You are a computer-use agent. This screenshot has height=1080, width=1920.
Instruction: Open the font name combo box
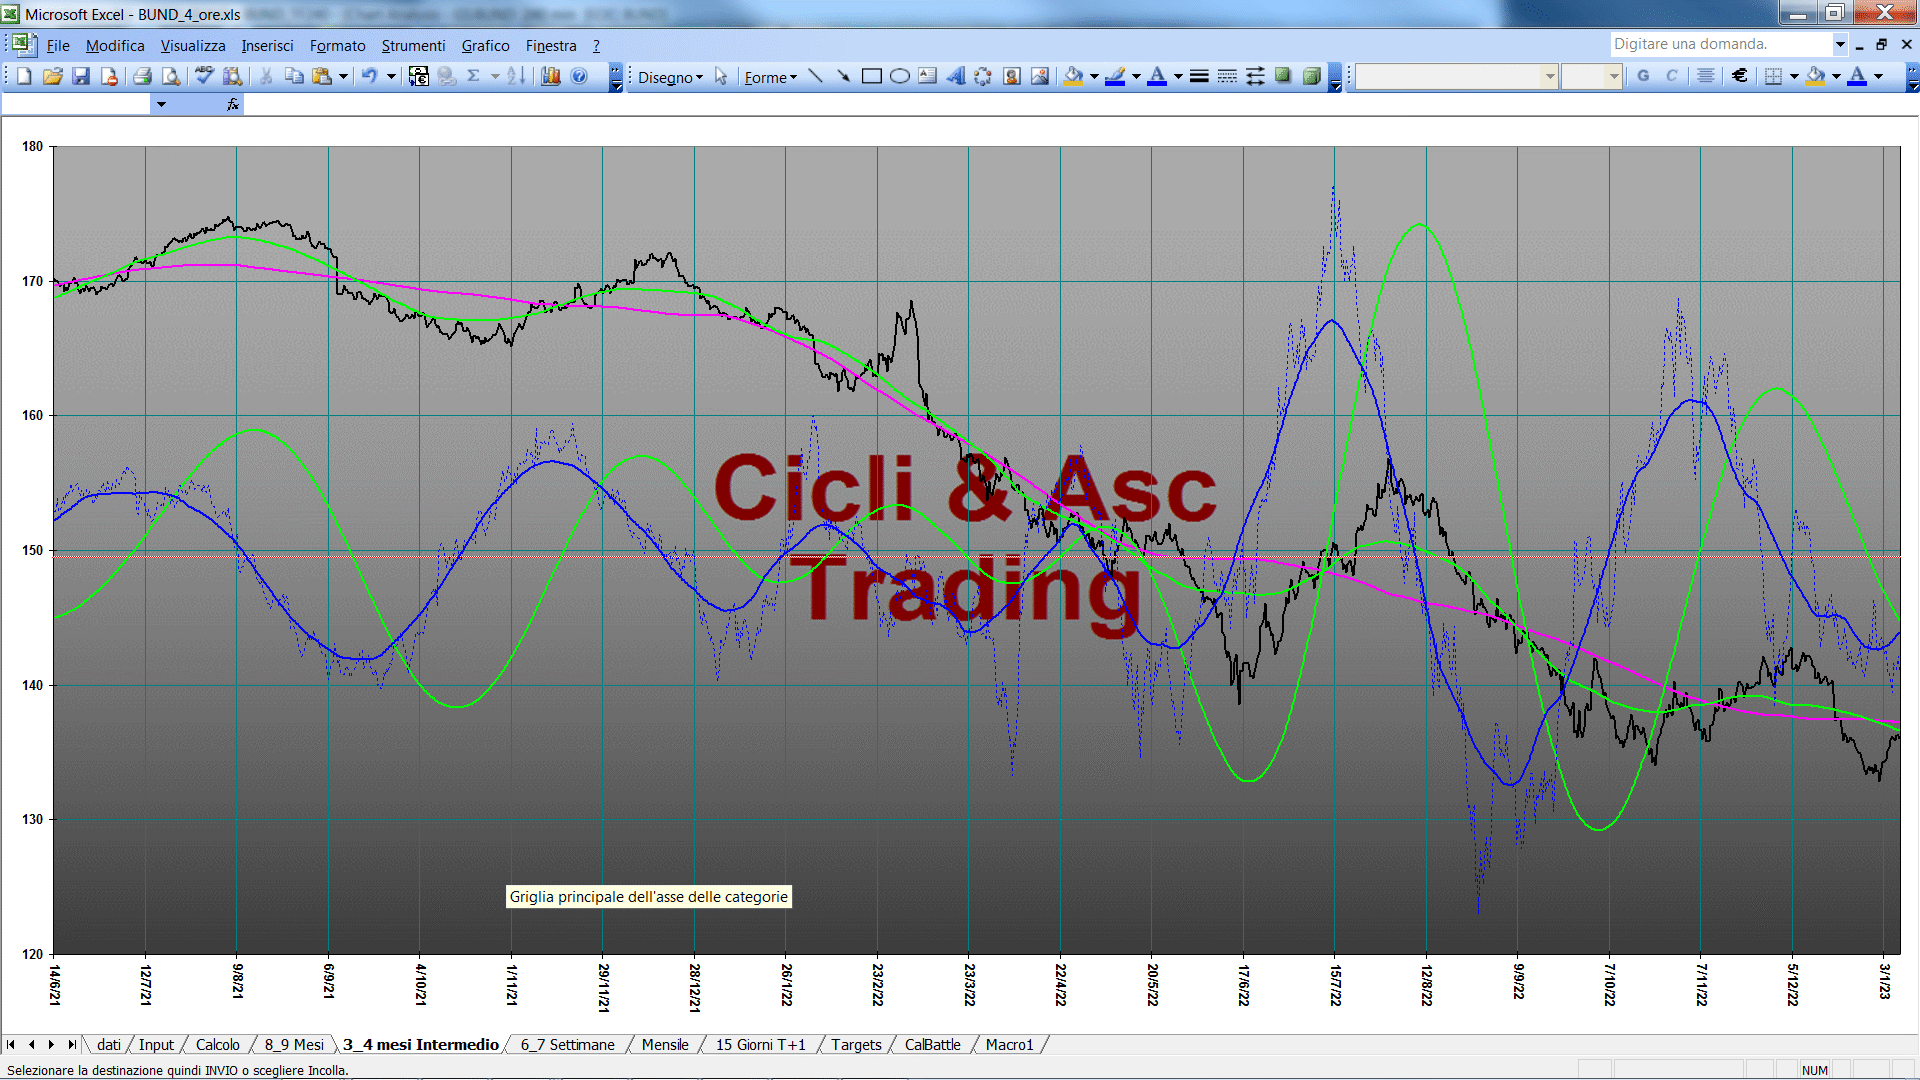(1456, 76)
